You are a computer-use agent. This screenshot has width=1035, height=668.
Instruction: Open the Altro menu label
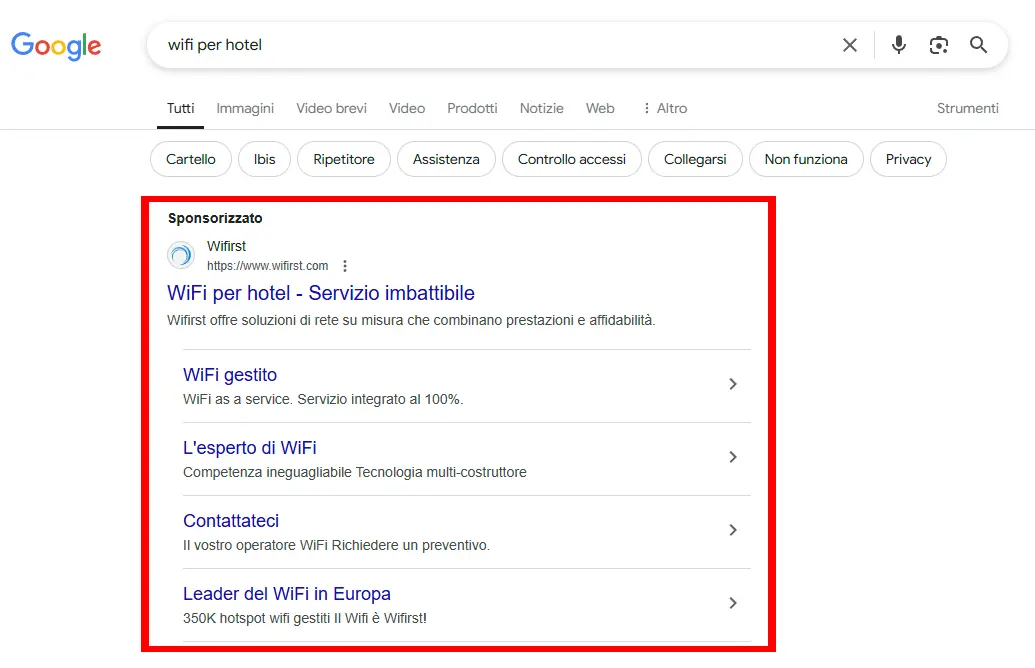671,108
